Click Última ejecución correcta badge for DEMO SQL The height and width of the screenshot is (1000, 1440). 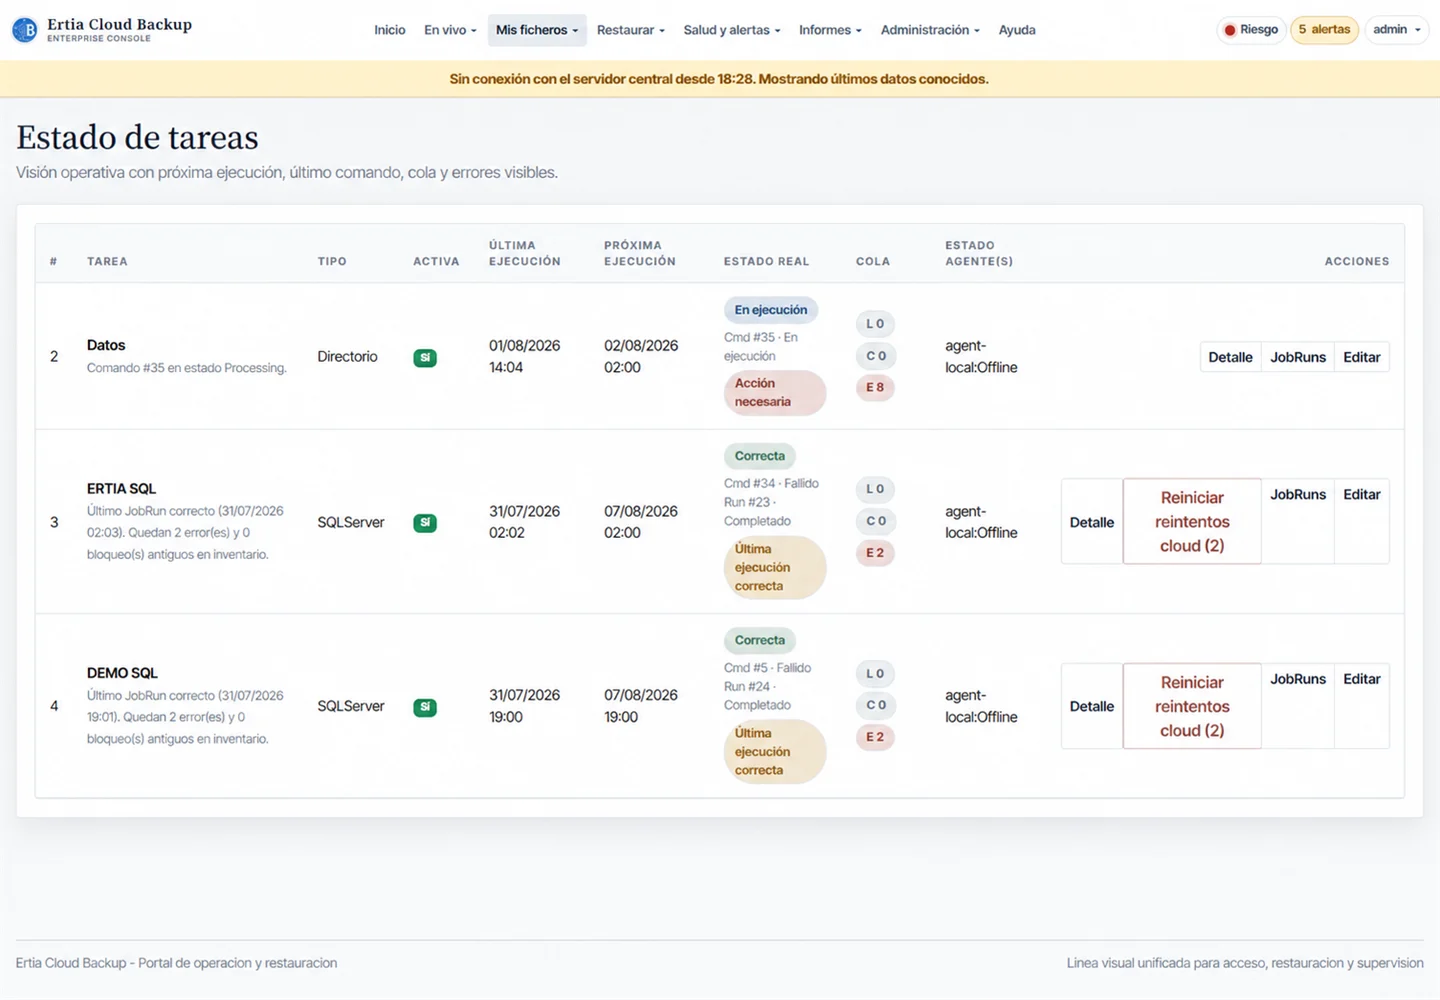(x=775, y=752)
